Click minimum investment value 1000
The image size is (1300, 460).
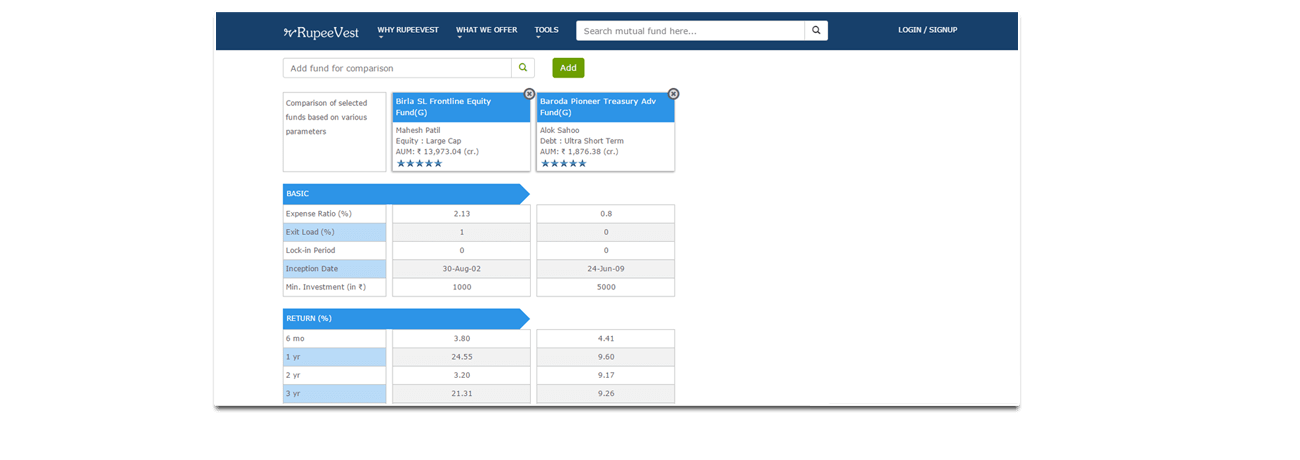(x=461, y=287)
